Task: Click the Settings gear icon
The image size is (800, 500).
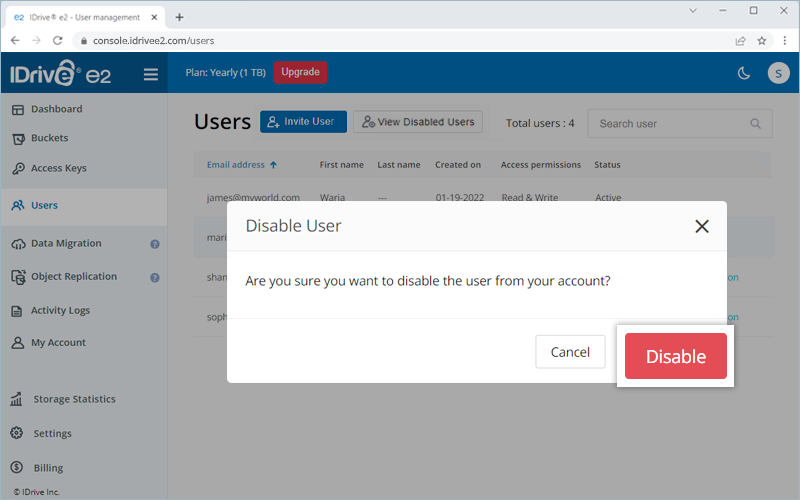Action: click(x=17, y=433)
